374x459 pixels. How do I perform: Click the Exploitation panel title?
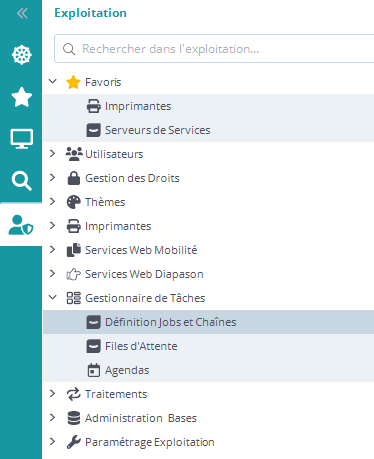click(91, 13)
